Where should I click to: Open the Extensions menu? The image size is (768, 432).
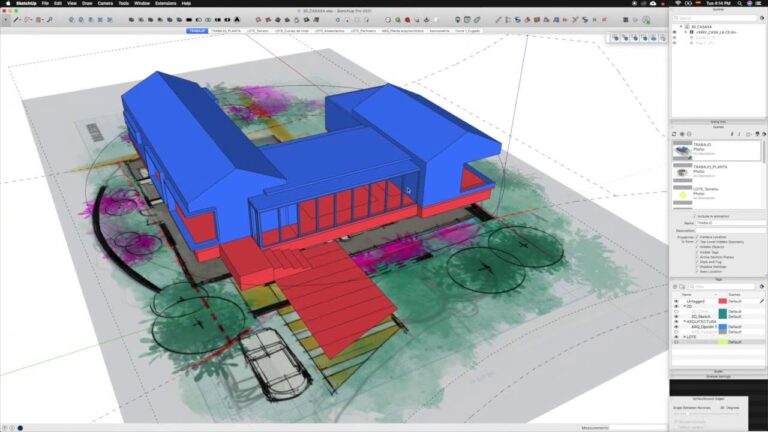[x=166, y=3]
